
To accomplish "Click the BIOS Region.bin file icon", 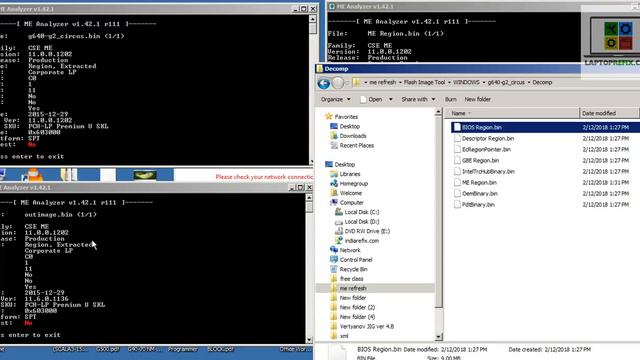I will coord(457,127).
